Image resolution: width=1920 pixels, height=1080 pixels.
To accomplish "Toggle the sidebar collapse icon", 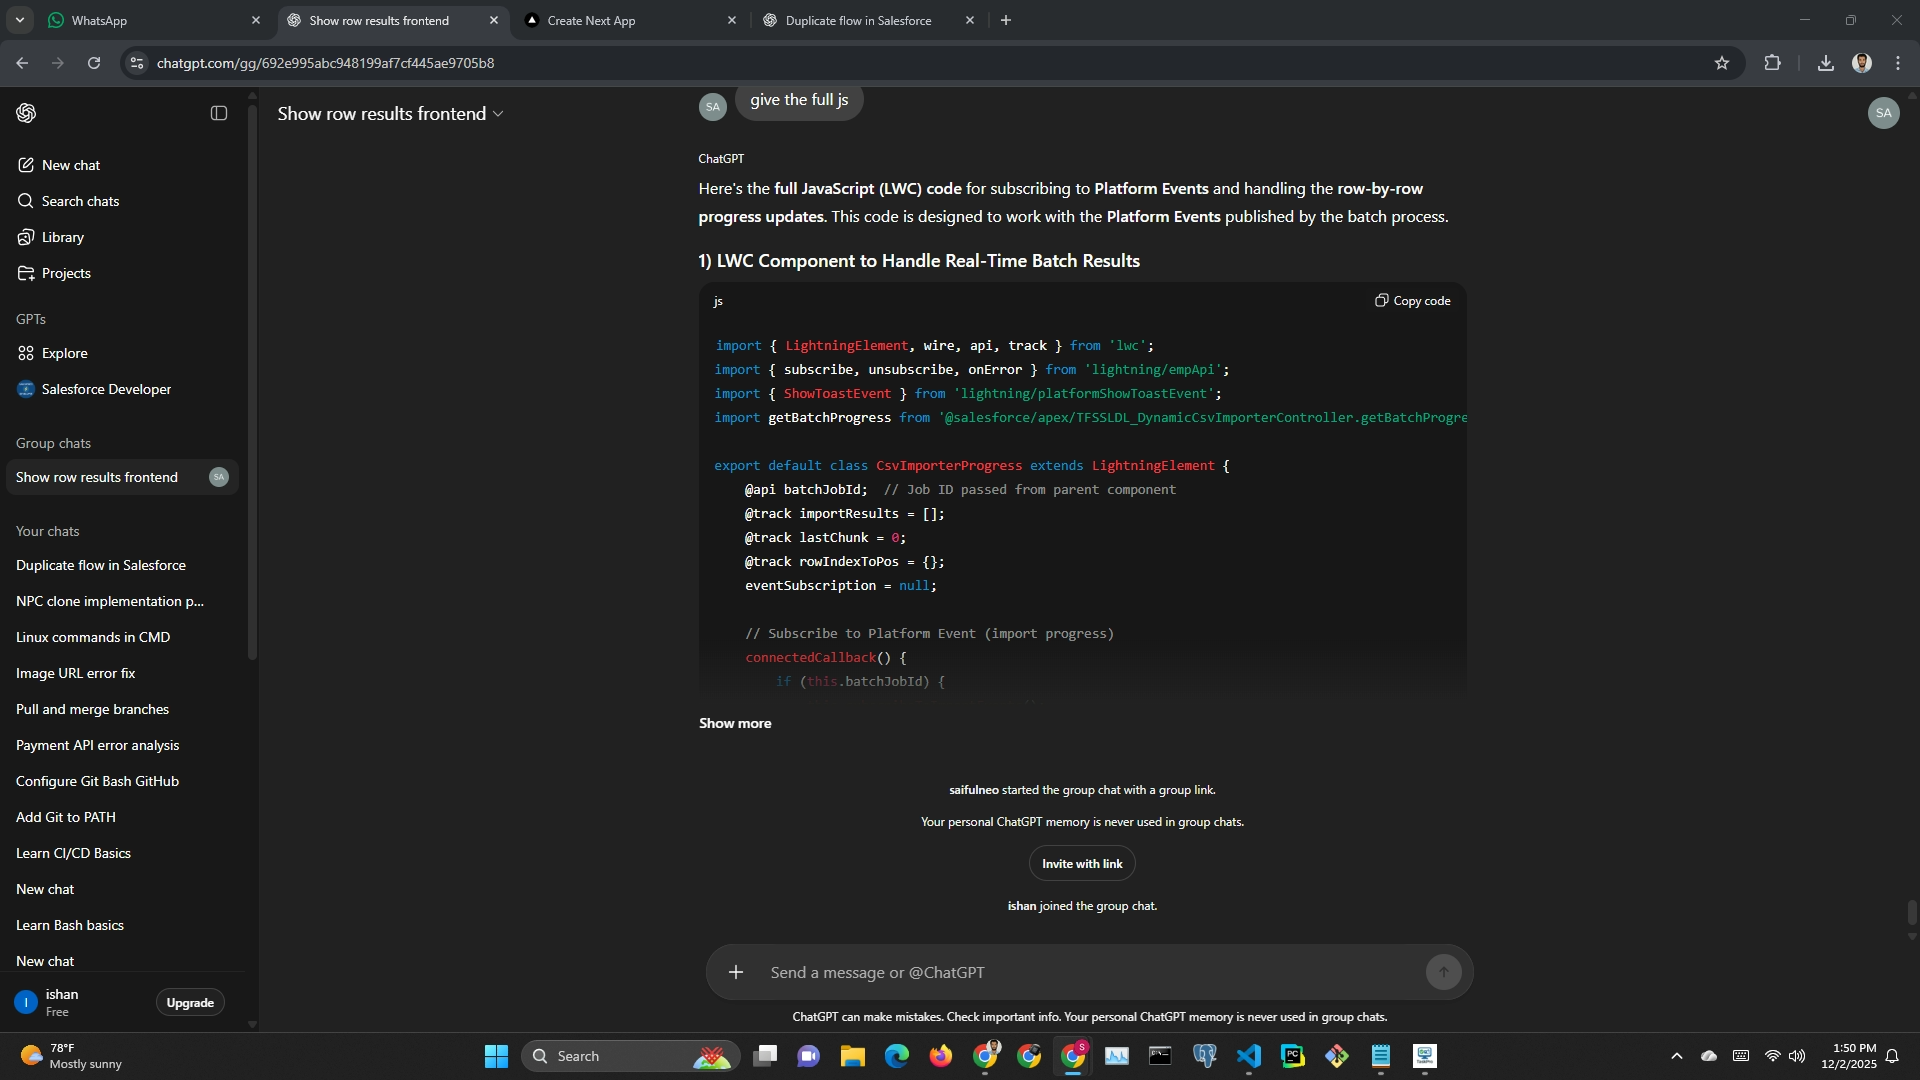I will tap(219, 113).
